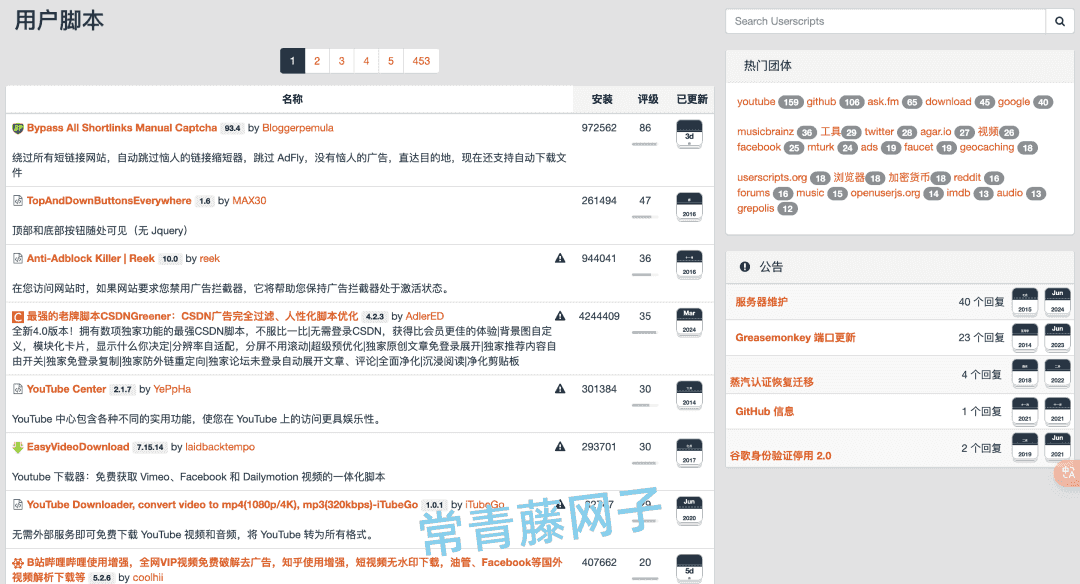This screenshot has width=1080, height=584.
Task: Open the geocaching group tag
Action: 986,147
